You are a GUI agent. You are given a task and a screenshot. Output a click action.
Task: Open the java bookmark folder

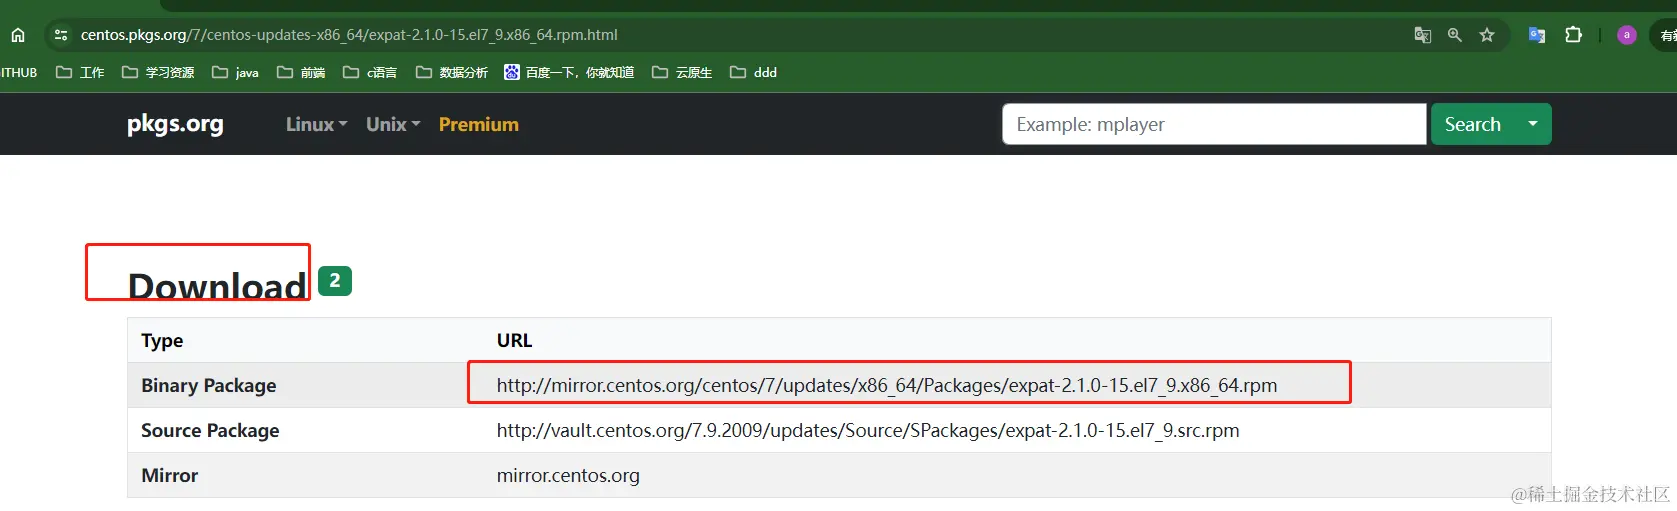coord(235,72)
